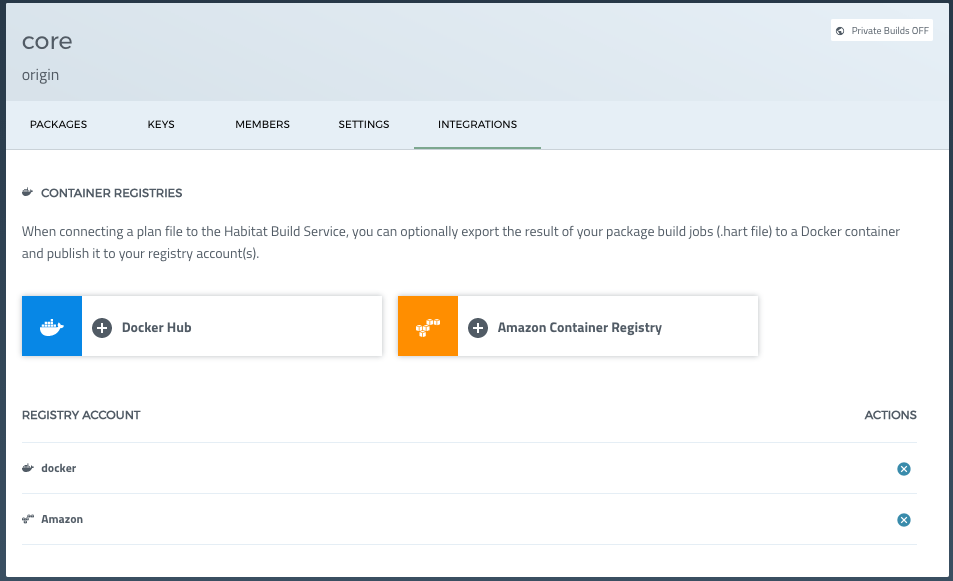Click the container registries header icon

[x=28, y=192]
